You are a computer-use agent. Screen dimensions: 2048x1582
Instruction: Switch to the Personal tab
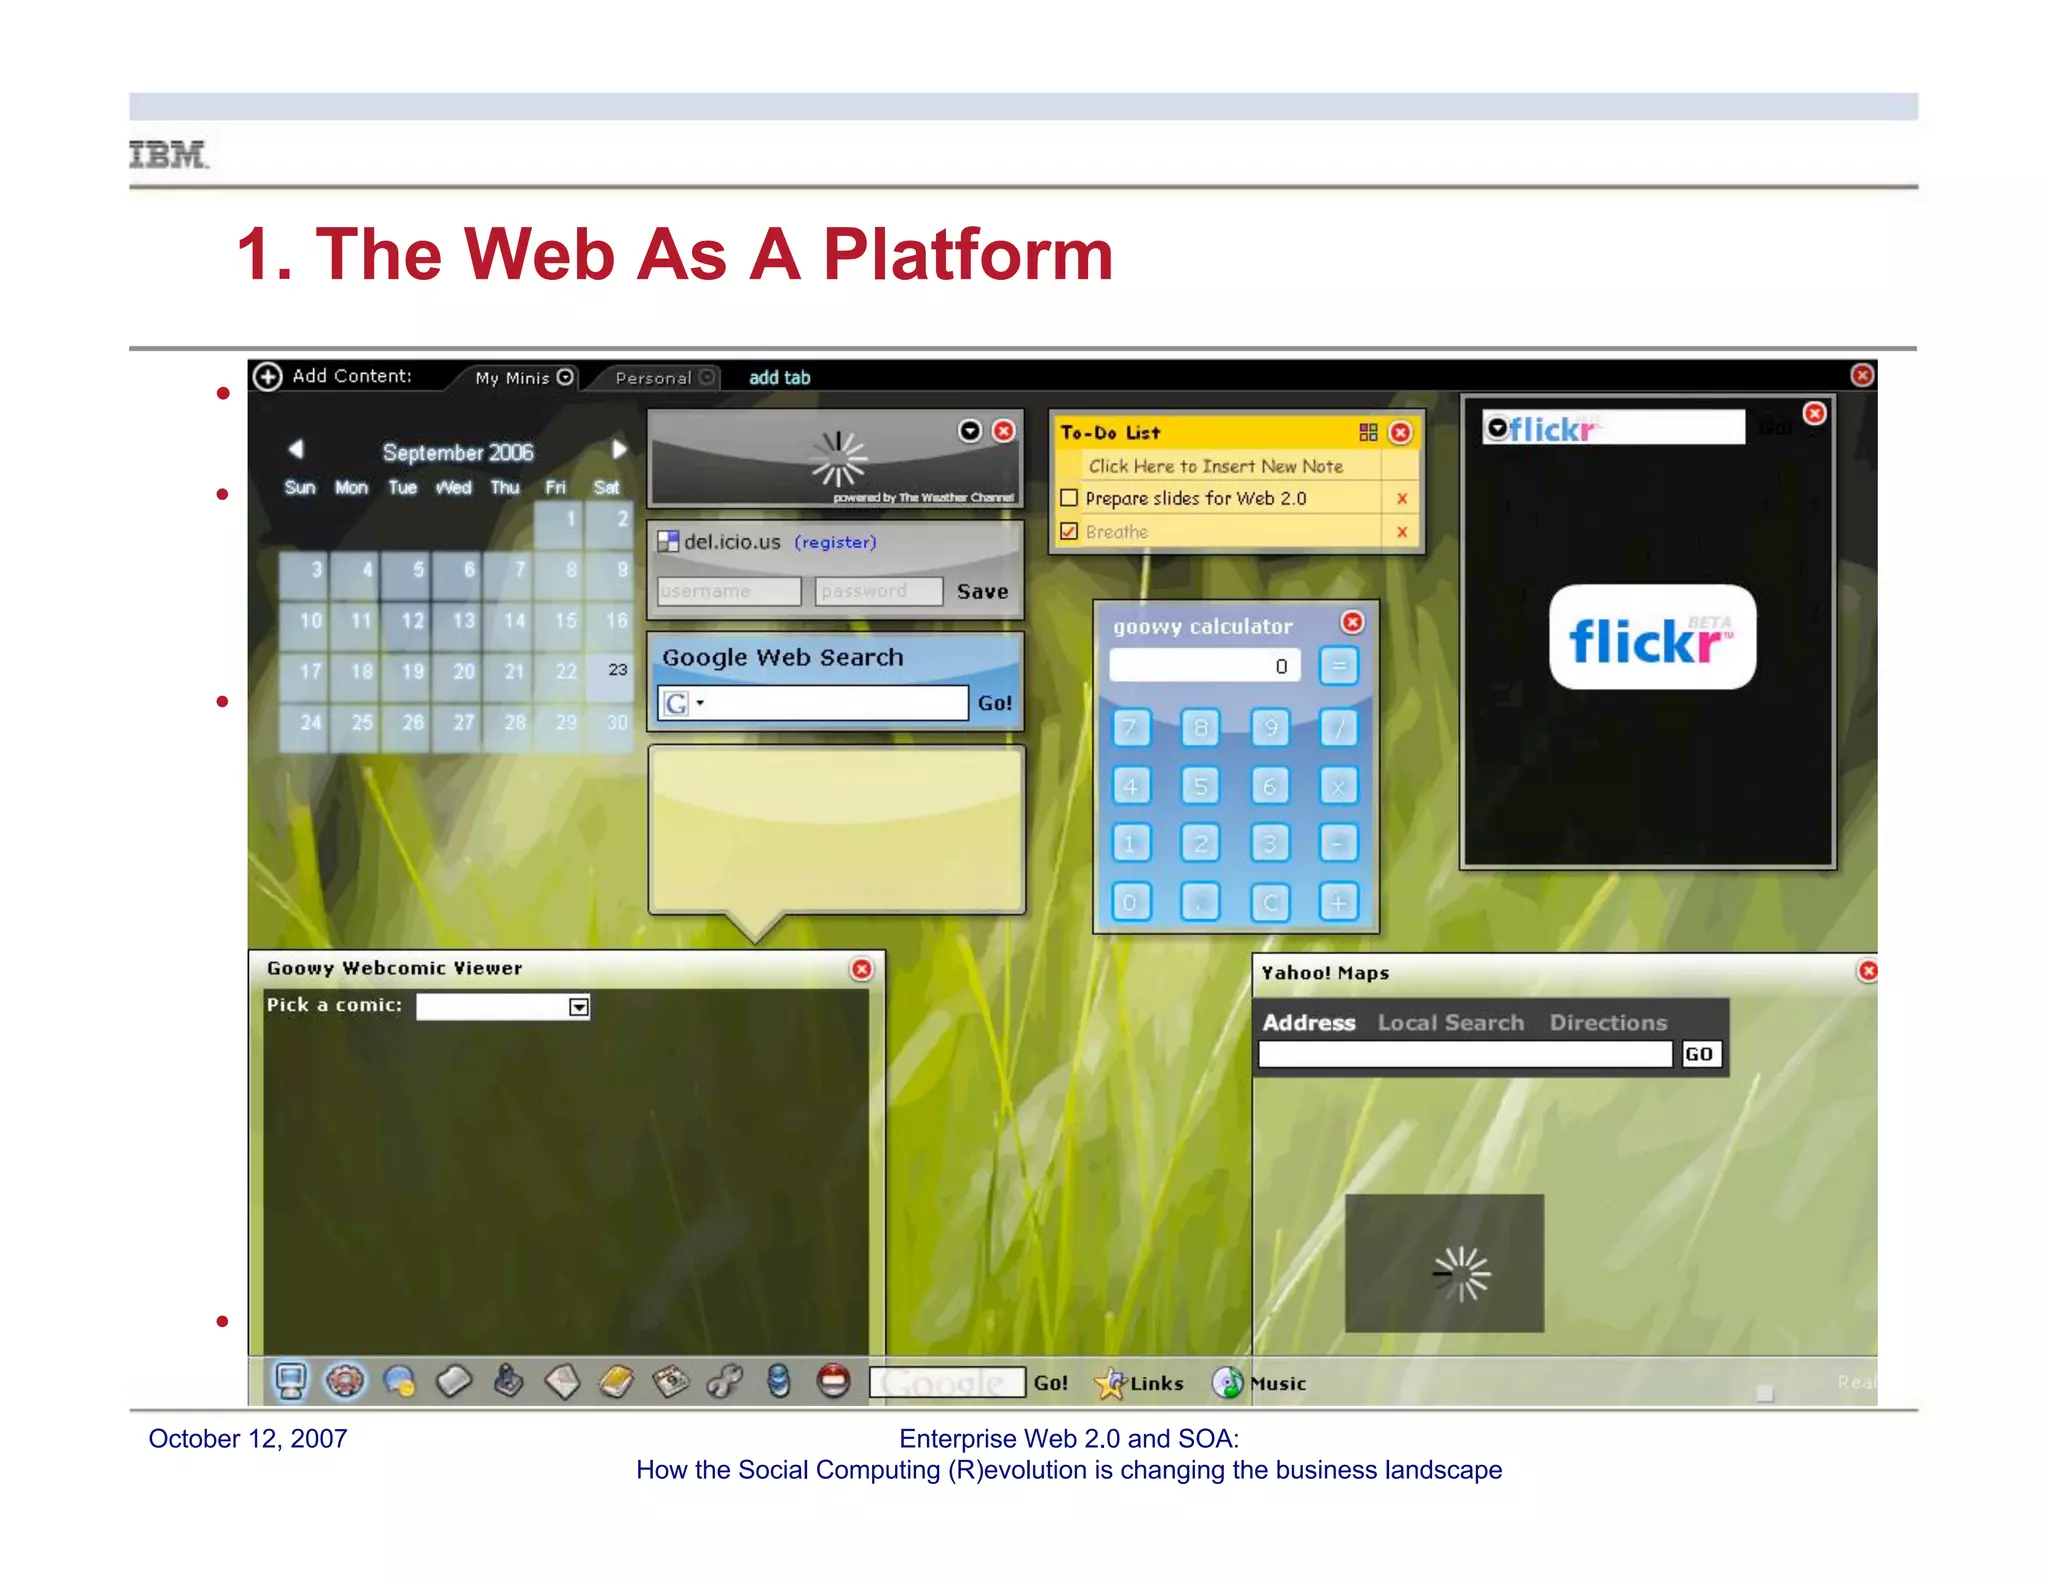pos(653,378)
